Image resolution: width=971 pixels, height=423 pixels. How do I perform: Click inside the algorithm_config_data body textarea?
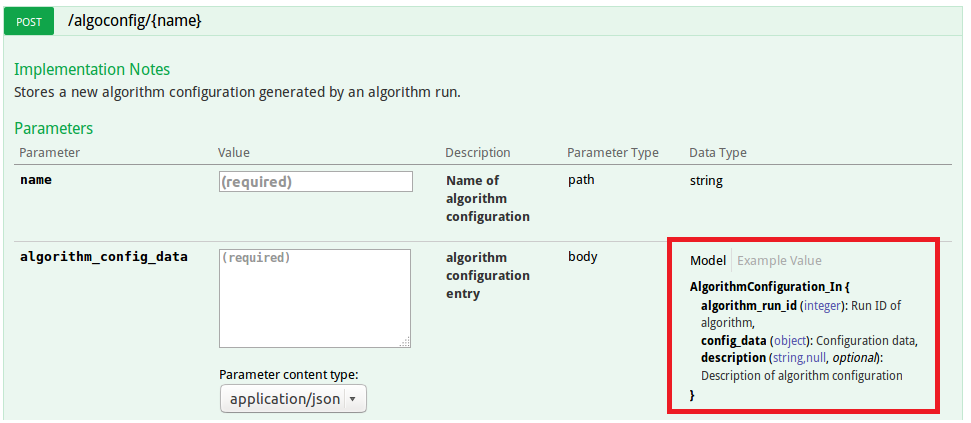pos(314,298)
